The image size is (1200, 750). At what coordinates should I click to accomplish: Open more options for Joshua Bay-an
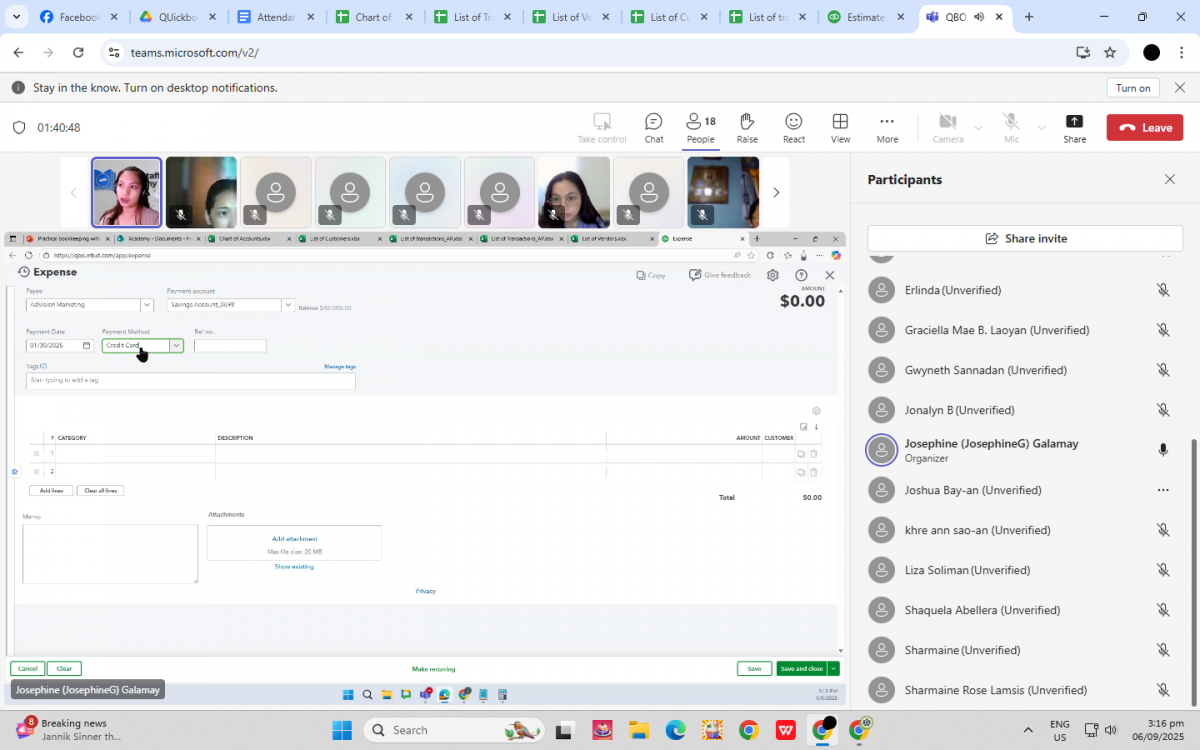pyautogui.click(x=1162, y=490)
